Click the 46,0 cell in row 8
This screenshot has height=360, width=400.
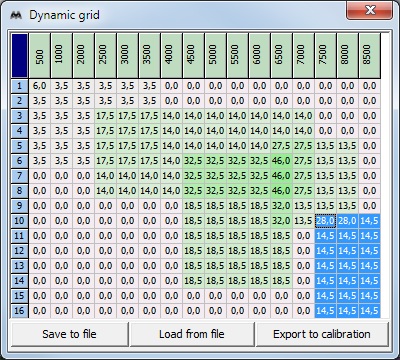coord(282,191)
